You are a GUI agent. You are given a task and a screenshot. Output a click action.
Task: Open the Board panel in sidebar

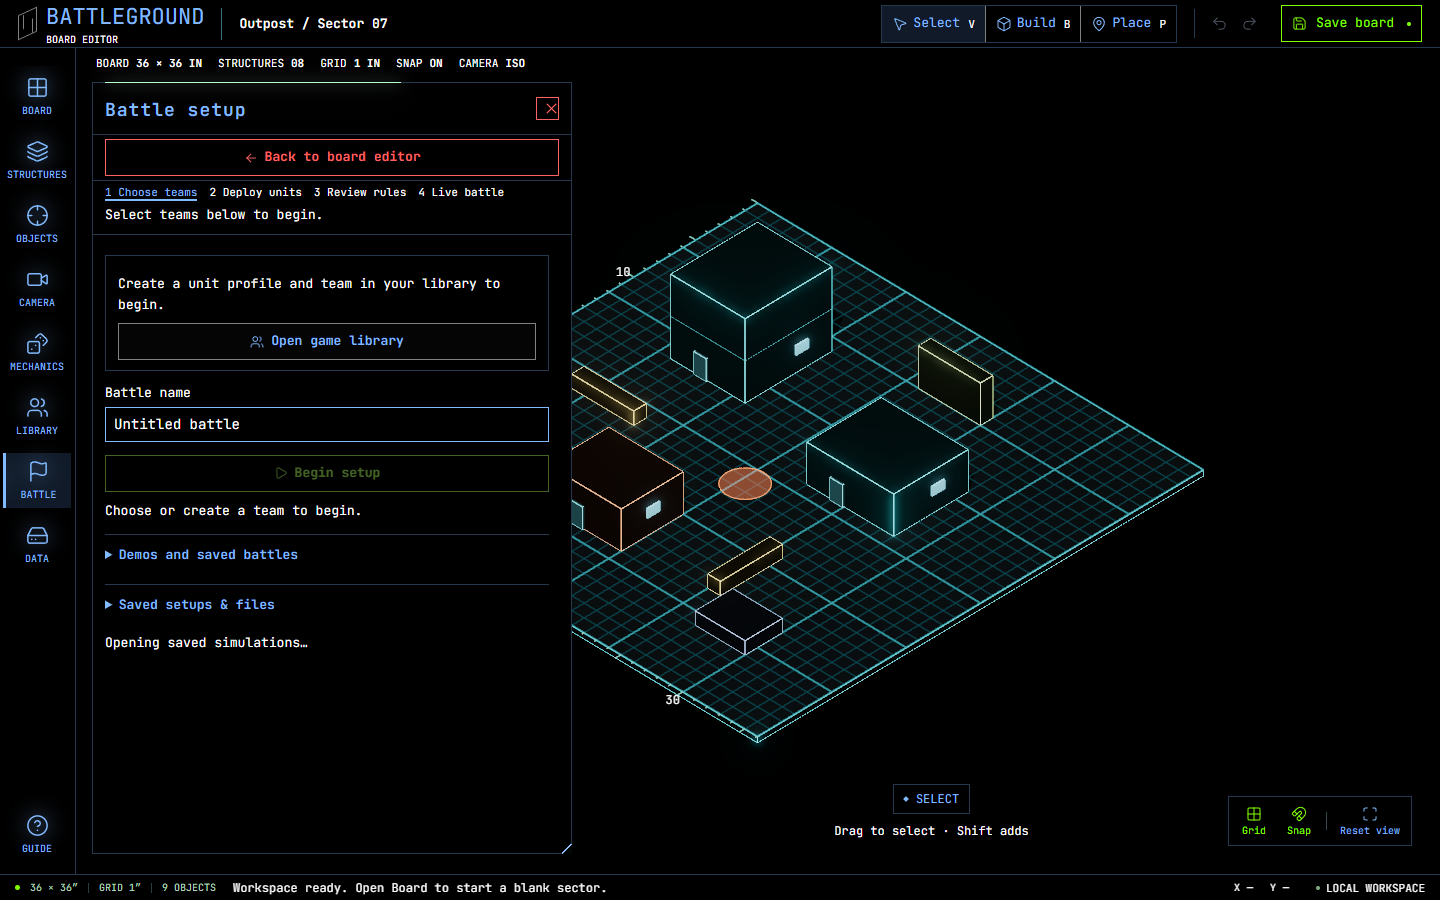(x=37, y=96)
